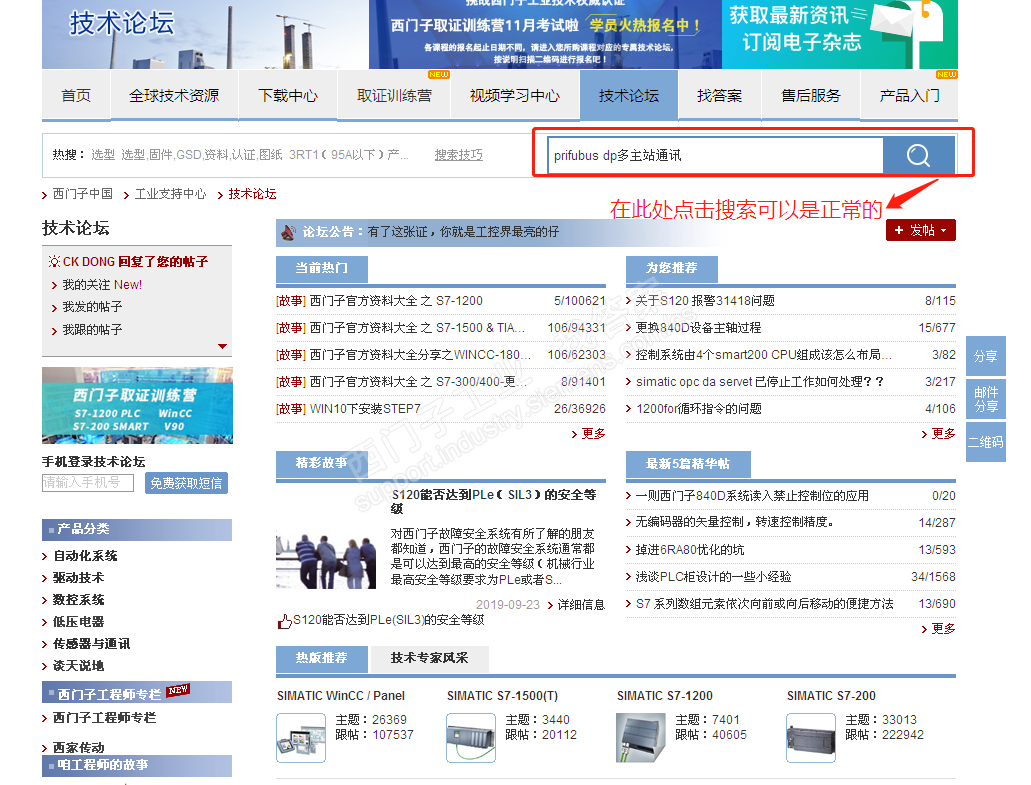The image size is (1031, 785).
Task: Click 更多 under 当前热门 list
Action: click(x=593, y=434)
